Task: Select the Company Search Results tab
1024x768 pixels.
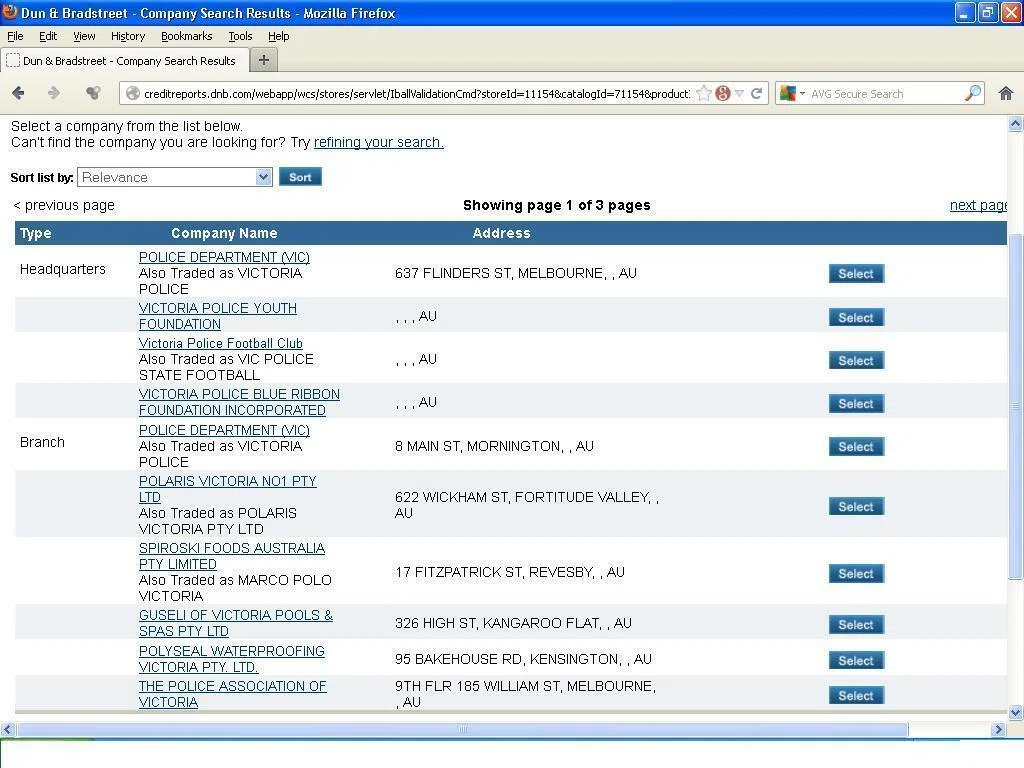Action: (124, 61)
